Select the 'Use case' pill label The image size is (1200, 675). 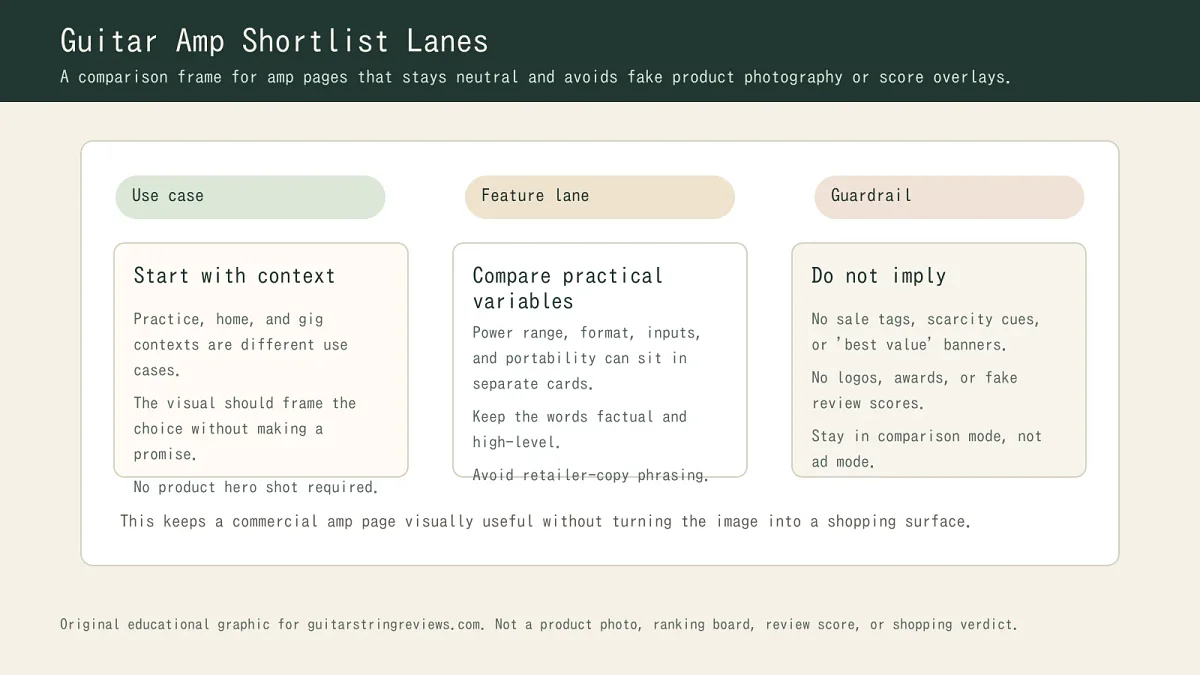168,196
